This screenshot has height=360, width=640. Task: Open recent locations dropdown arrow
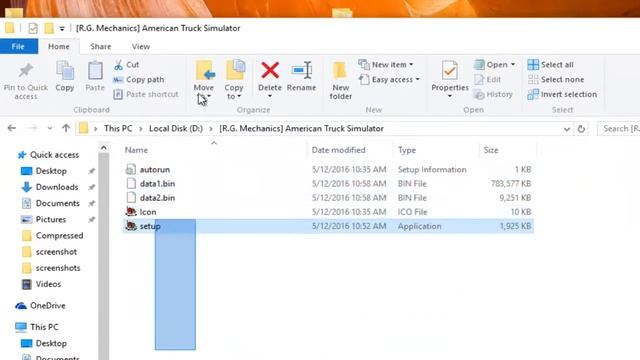tap(49, 129)
